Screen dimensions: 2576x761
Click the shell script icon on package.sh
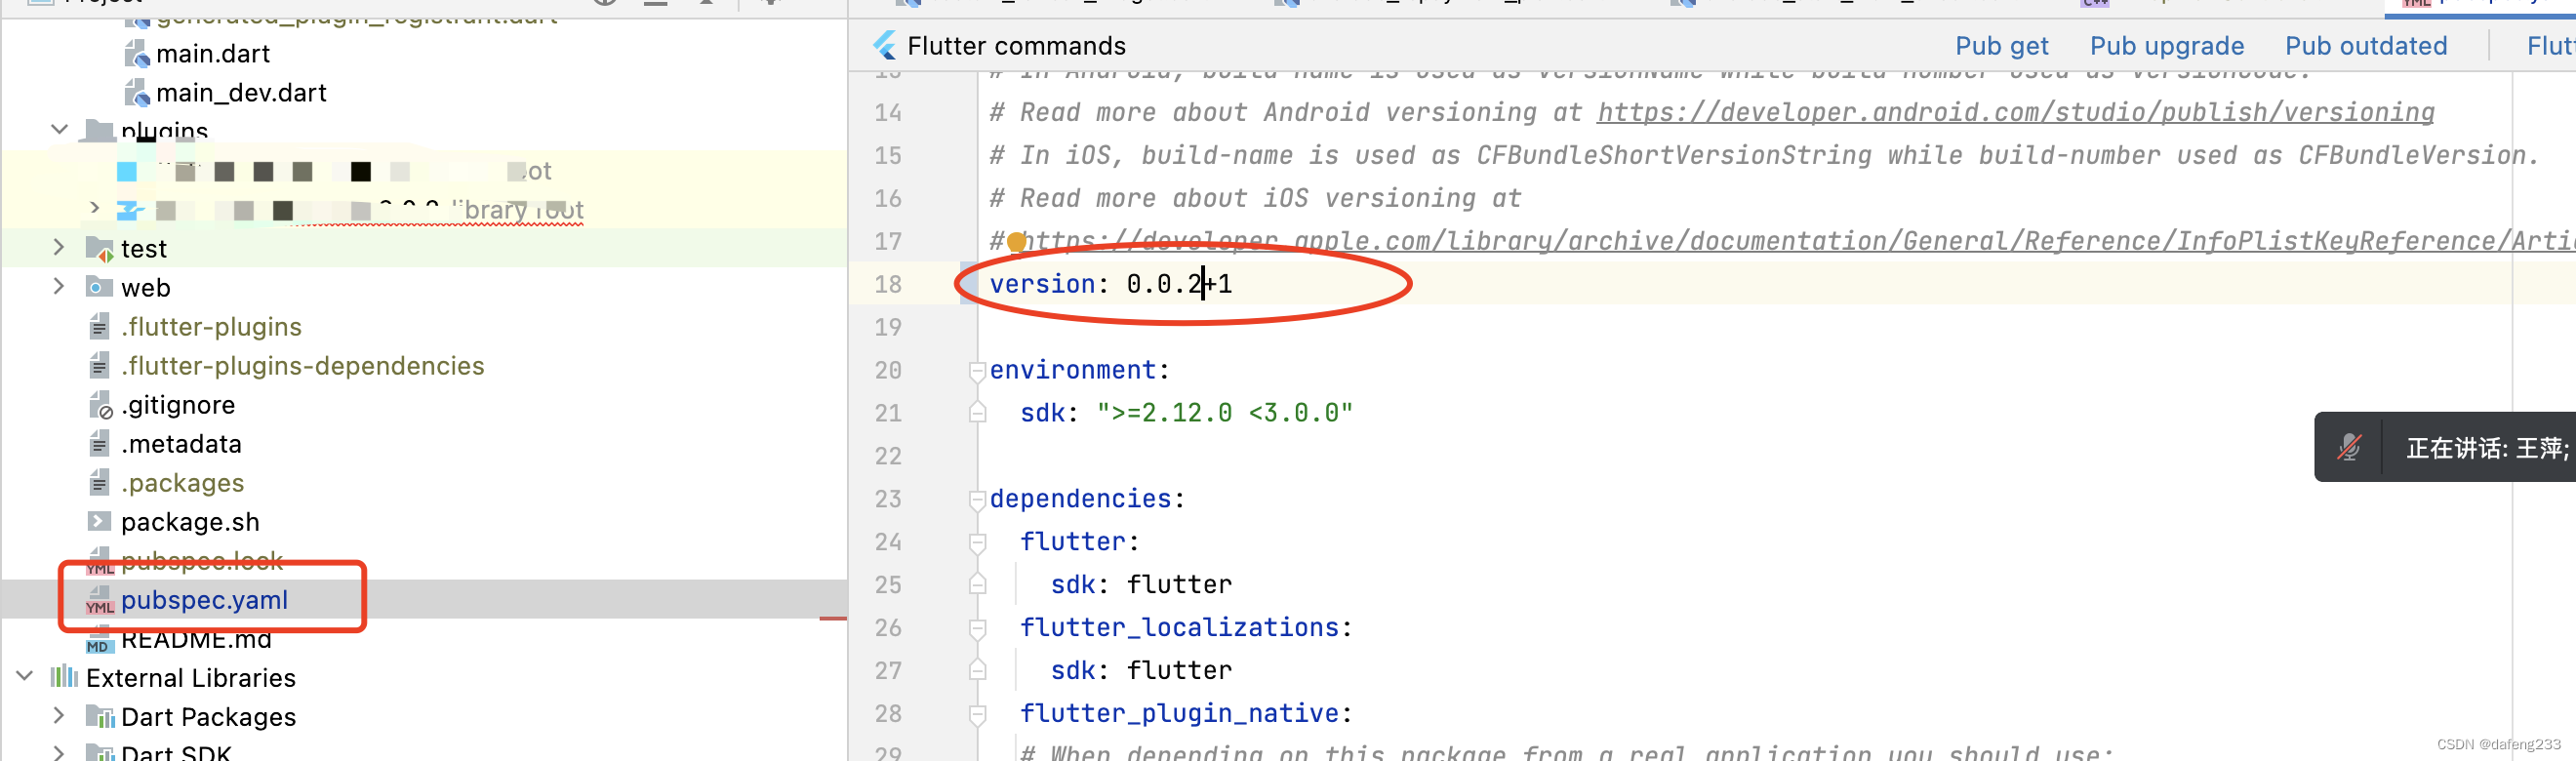pos(97,521)
